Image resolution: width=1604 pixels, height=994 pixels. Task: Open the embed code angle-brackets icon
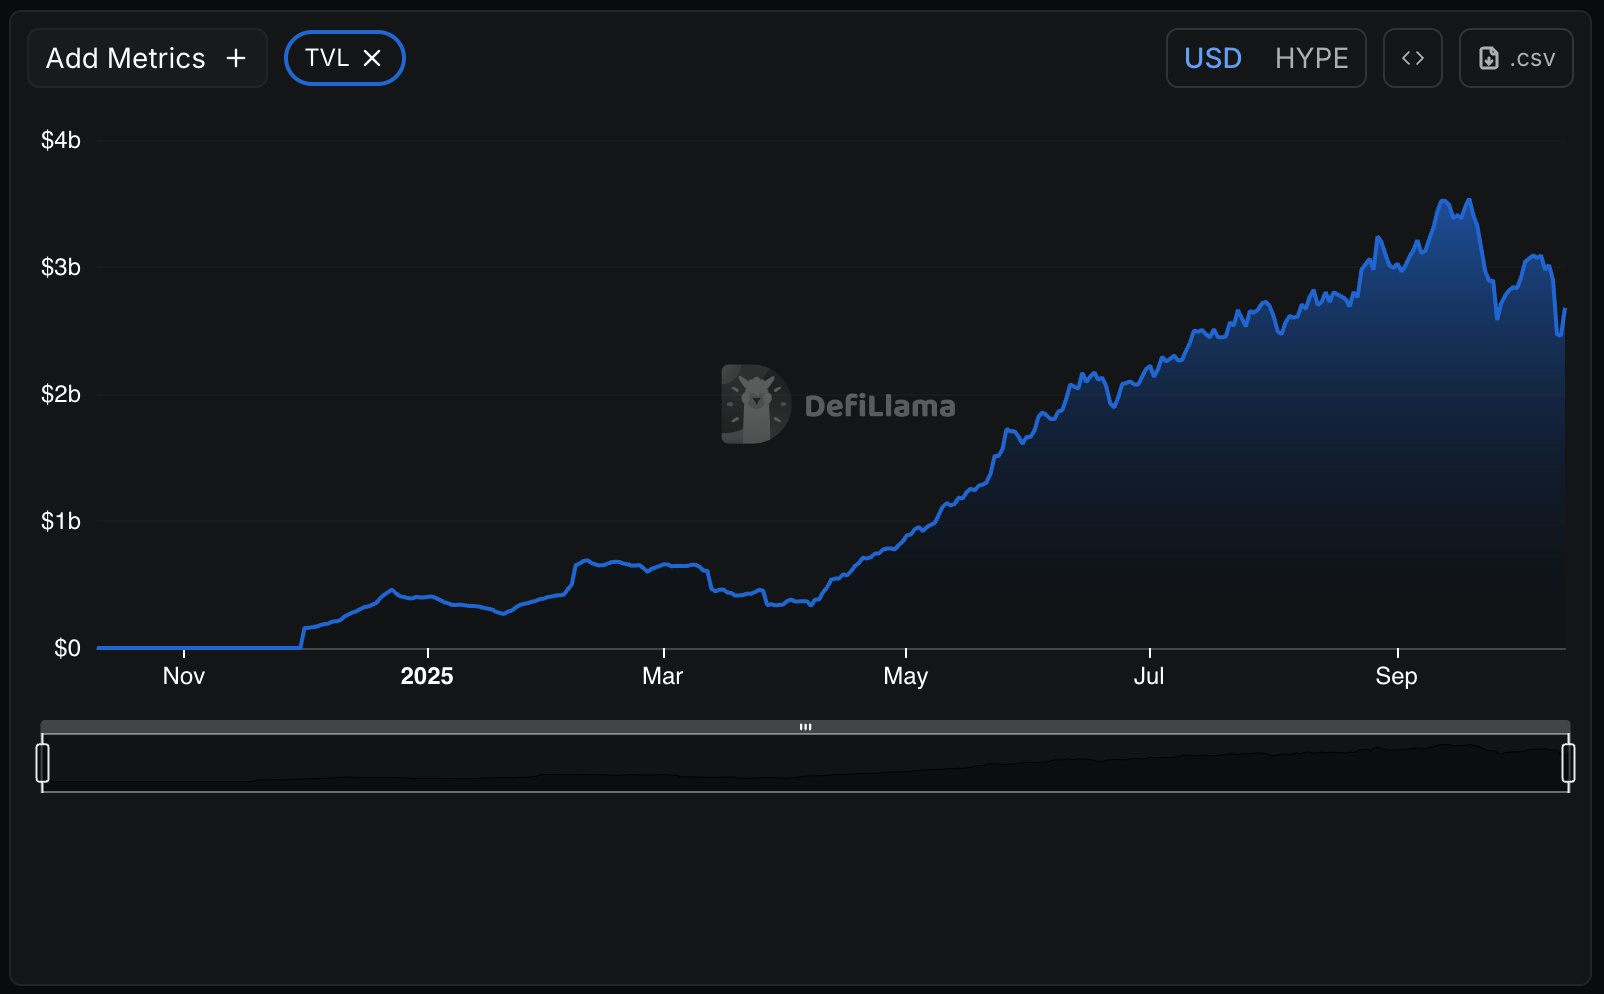(x=1412, y=59)
